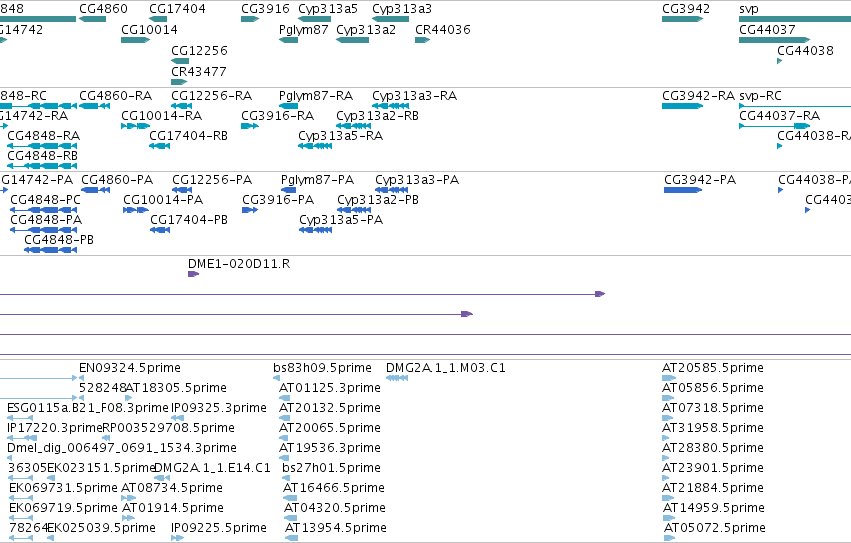Click the Cyp313a2-RB transcript label
851x543 pixels.
pyautogui.click(x=377, y=116)
